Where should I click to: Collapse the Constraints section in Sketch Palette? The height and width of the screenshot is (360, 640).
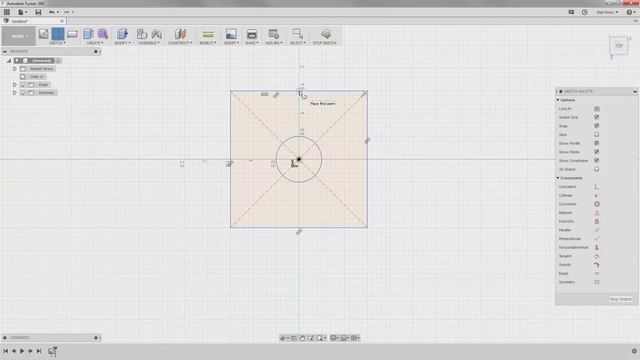click(x=558, y=178)
